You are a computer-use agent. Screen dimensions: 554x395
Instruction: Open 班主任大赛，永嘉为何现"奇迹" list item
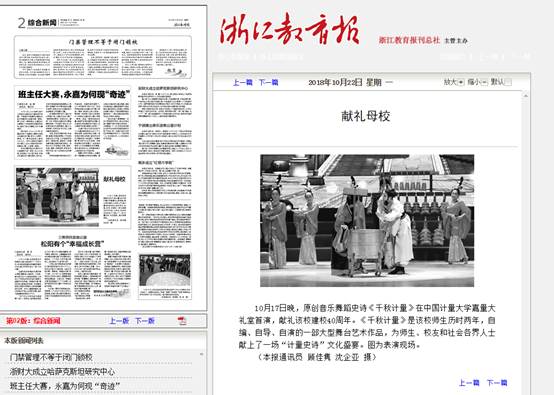[65, 386]
